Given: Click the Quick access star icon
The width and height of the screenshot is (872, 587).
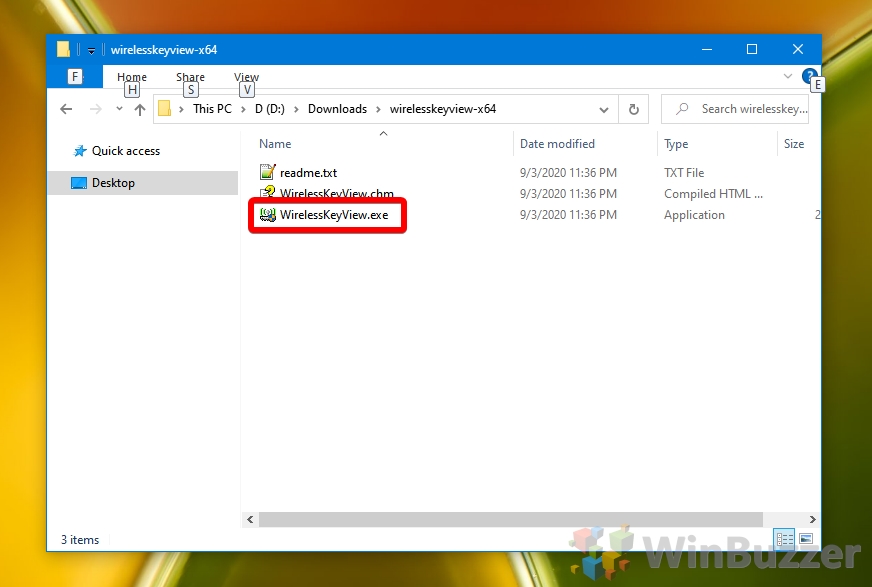Looking at the screenshot, I should [x=80, y=151].
